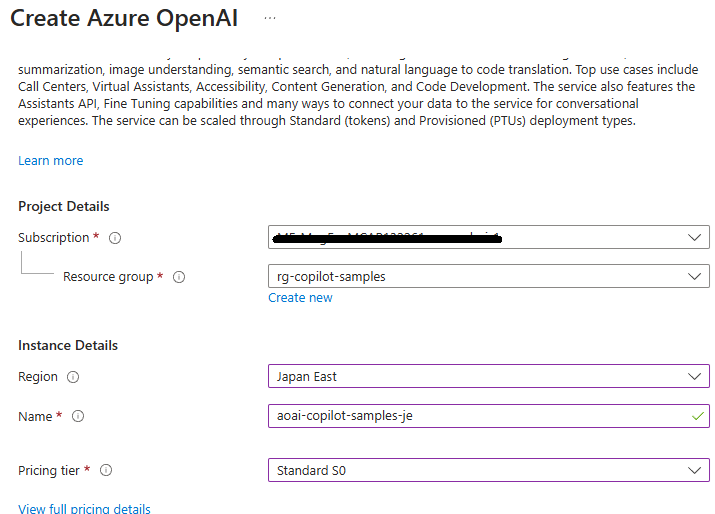Click the Create Azure OpenAI page title
This screenshot has width=715, height=514.
(124, 19)
